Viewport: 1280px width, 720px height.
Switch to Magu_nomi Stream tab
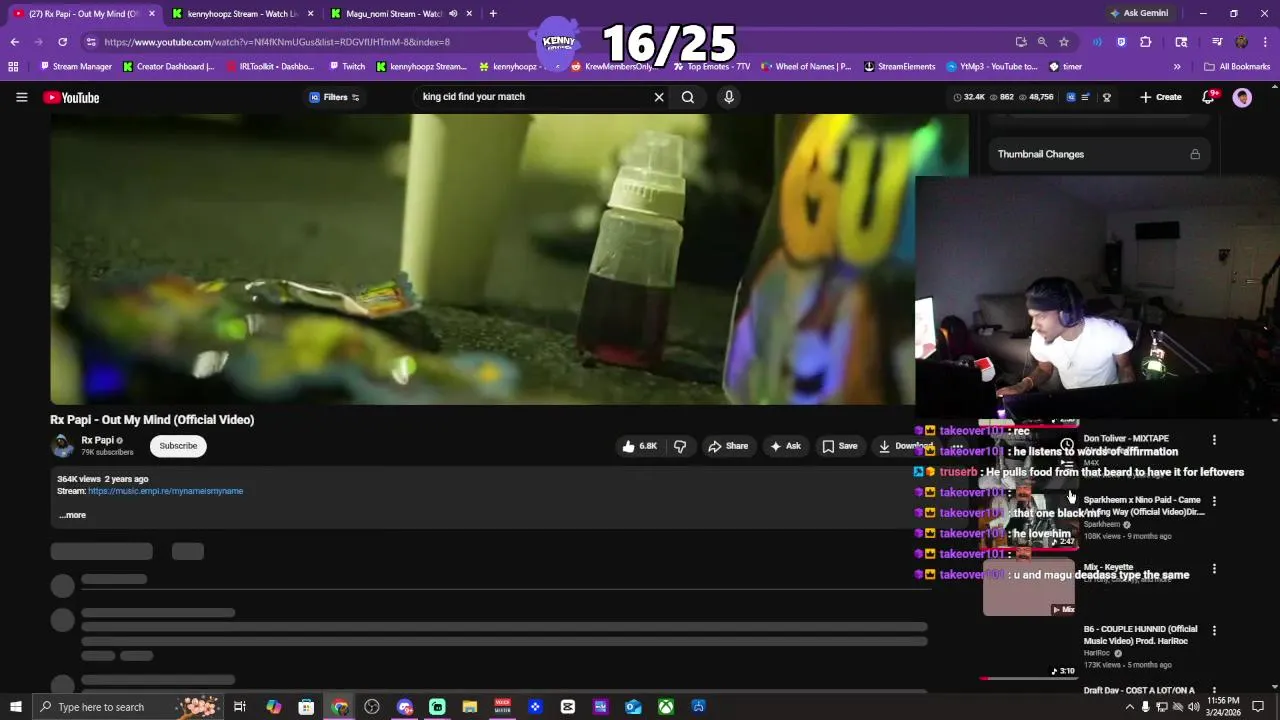pyautogui.click(x=393, y=13)
